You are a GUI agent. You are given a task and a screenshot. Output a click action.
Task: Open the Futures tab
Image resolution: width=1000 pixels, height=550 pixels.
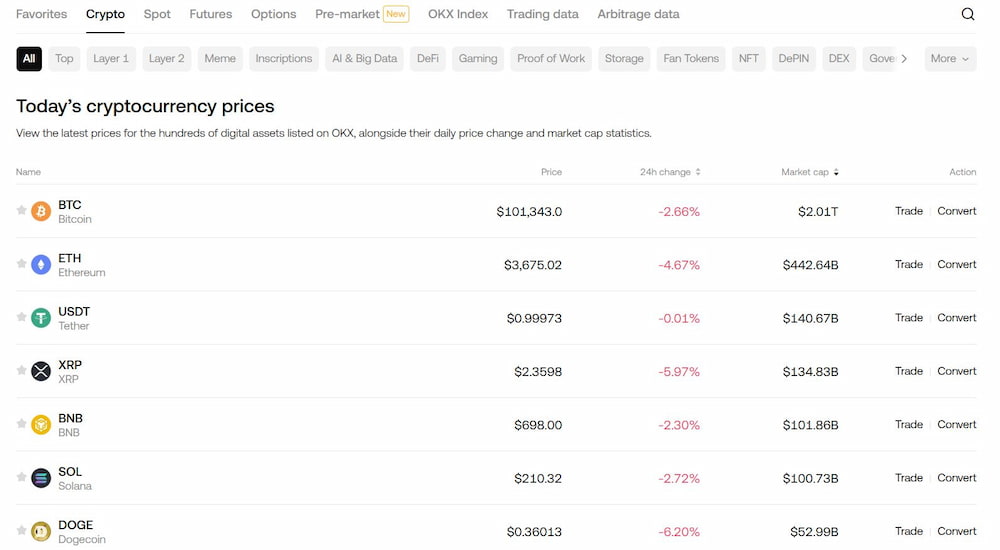tap(210, 14)
